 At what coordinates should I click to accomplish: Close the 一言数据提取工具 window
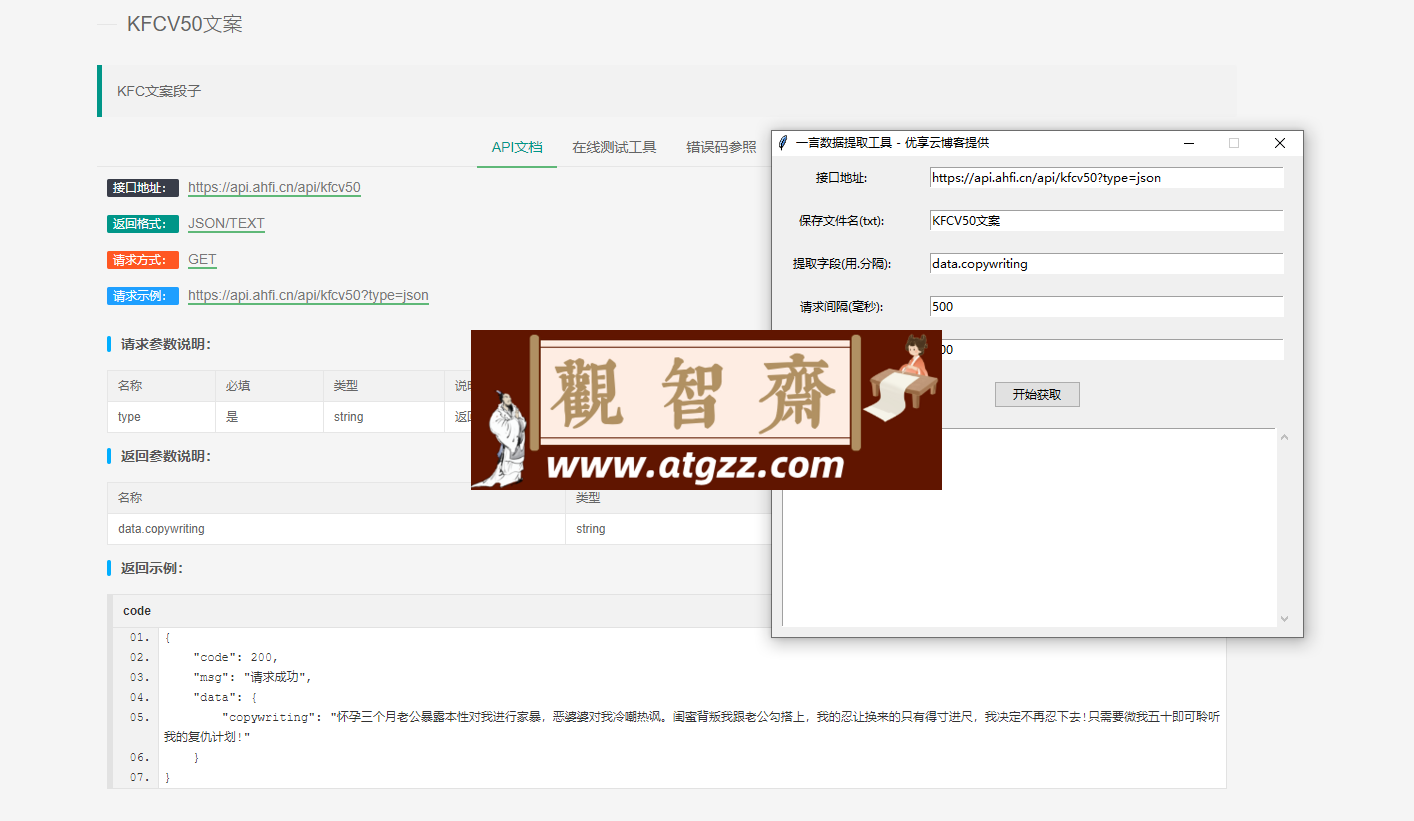click(x=1279, y=143)
